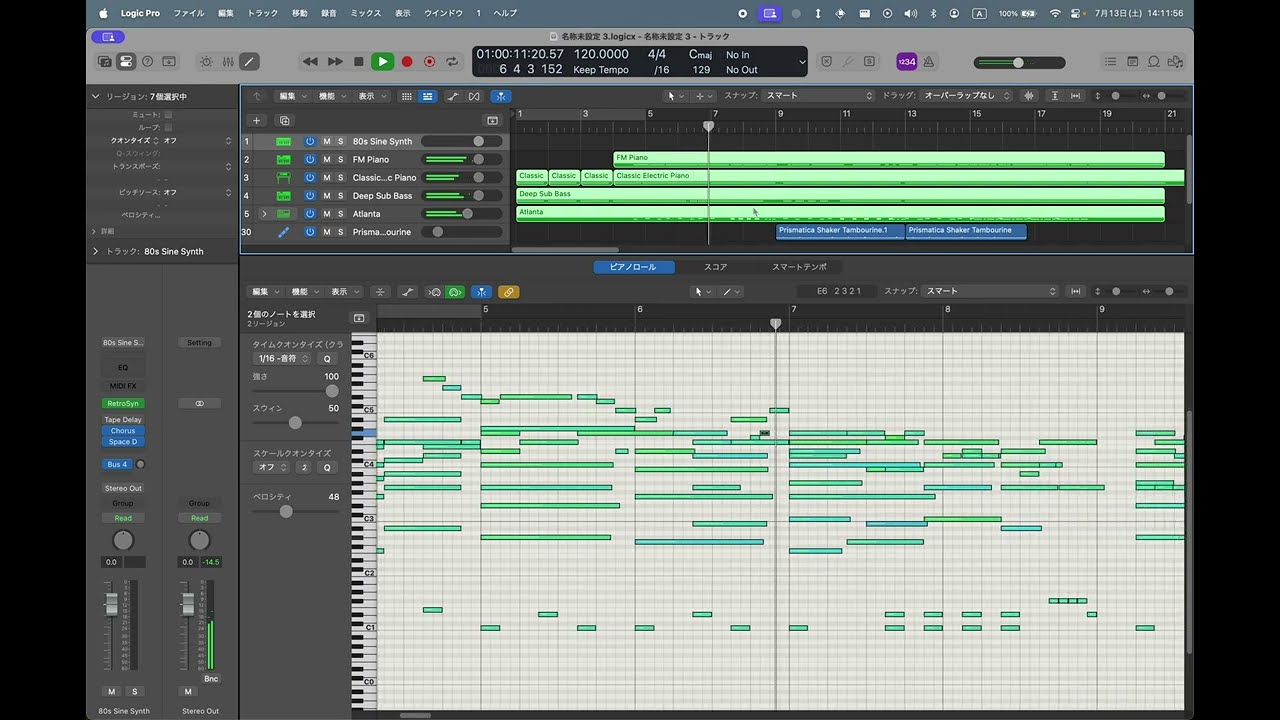The image size is (1280, 720).
Task: Toggle piano roll MIDI out button
Action: click(455, 292)
